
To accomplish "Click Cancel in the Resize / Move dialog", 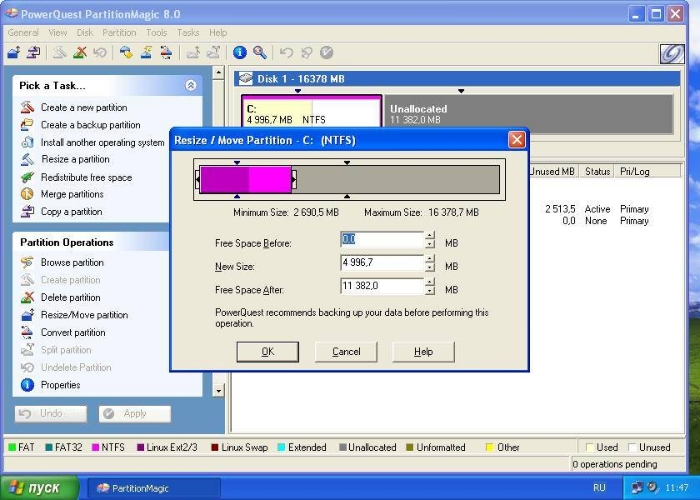I will (x=346, y=352).
